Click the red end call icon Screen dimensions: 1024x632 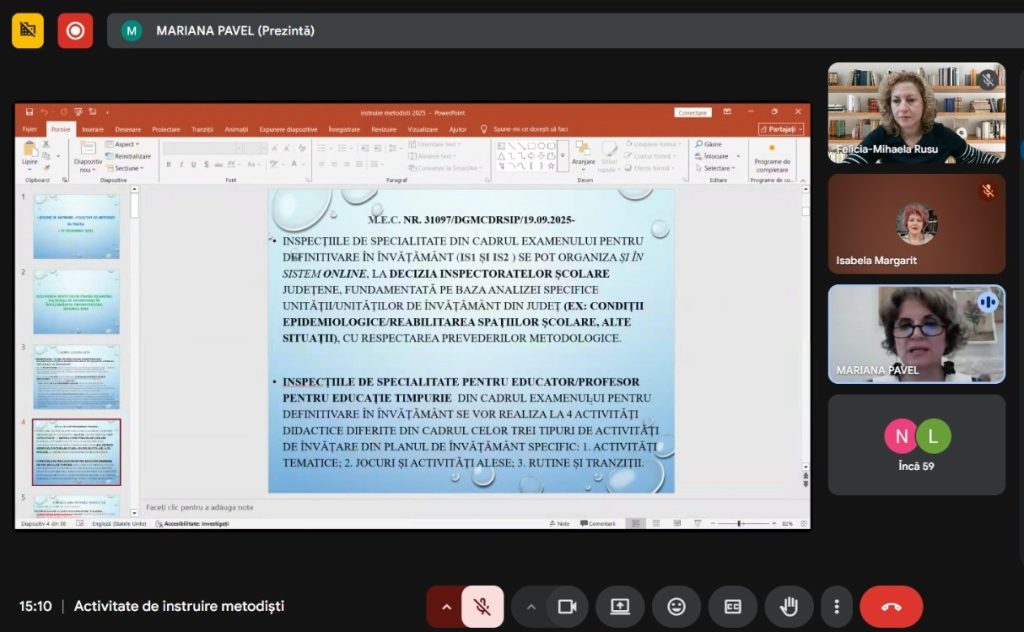[x=891, y=606]
